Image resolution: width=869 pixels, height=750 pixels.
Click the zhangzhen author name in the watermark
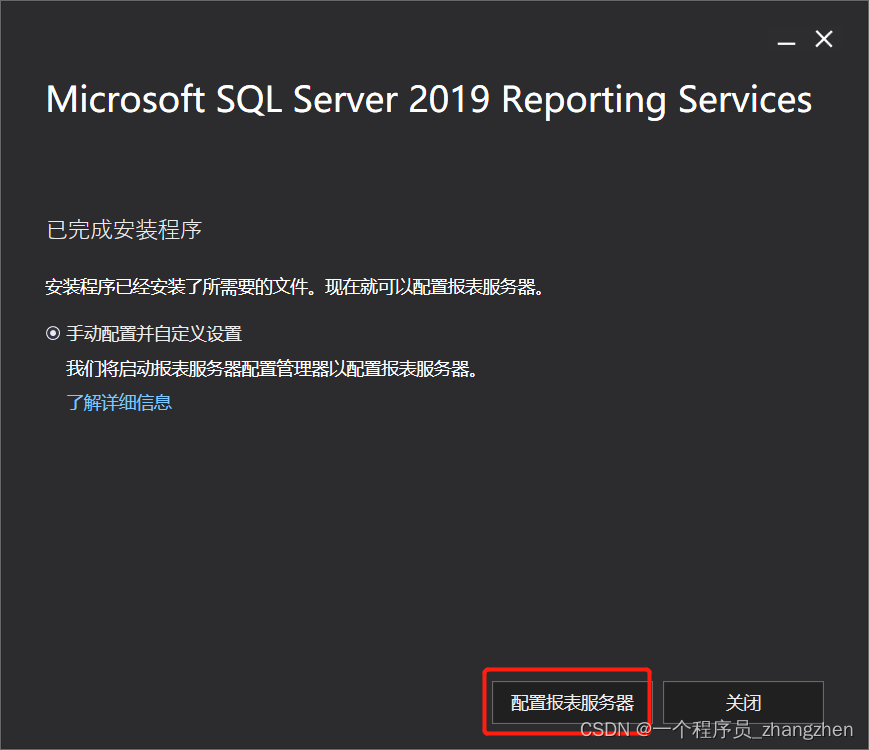pyautogui.click(x=807, y=730)
